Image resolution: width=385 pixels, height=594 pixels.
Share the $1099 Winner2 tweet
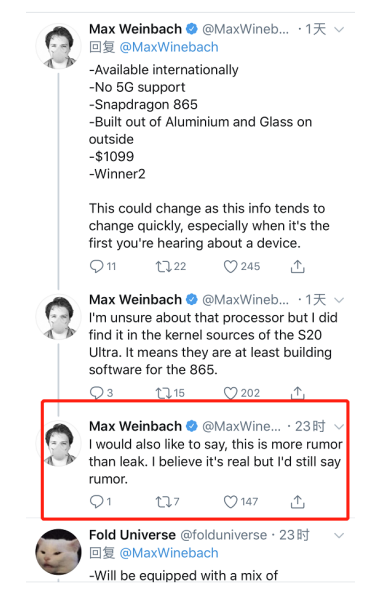tap(297, 266)
